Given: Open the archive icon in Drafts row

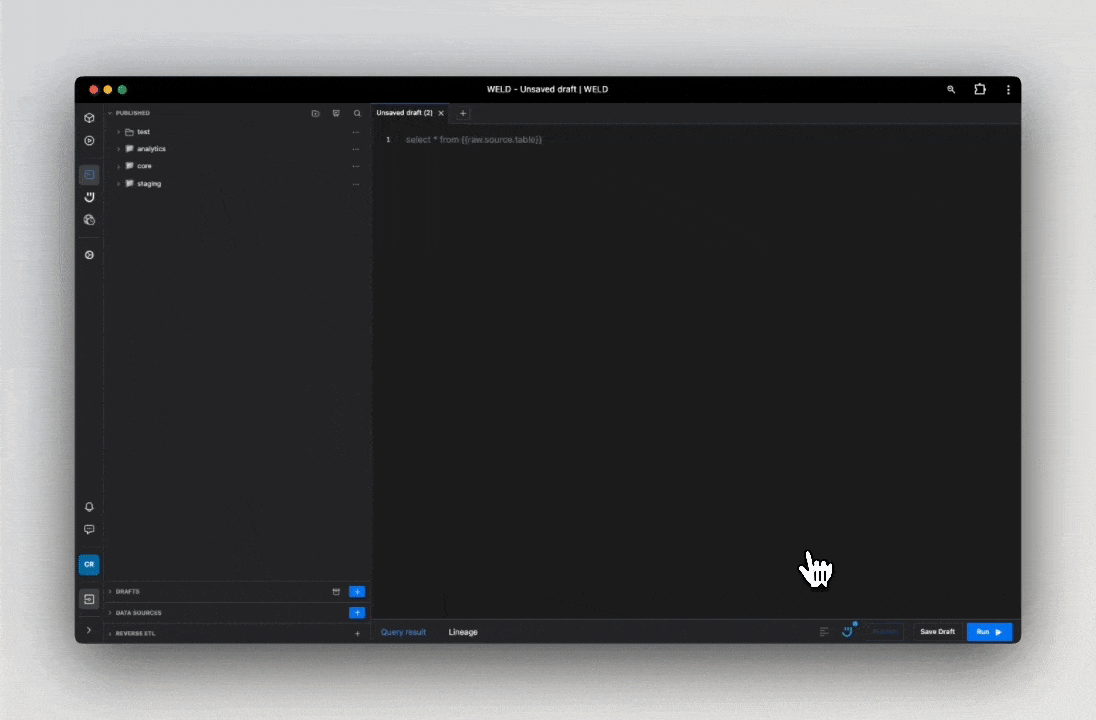Looking at the screenshot, I should pos(336,592).
